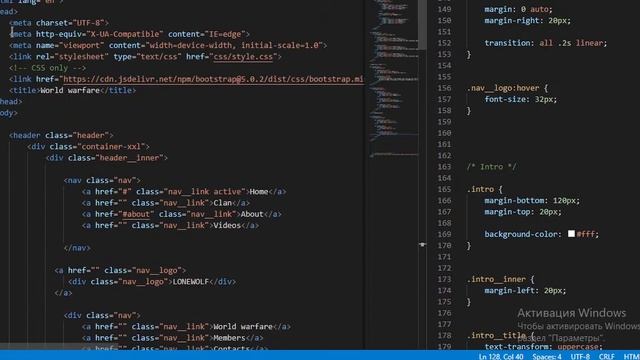Click line number 156 in CSS editor
640x360 pixels.
[x=444, y=88]
